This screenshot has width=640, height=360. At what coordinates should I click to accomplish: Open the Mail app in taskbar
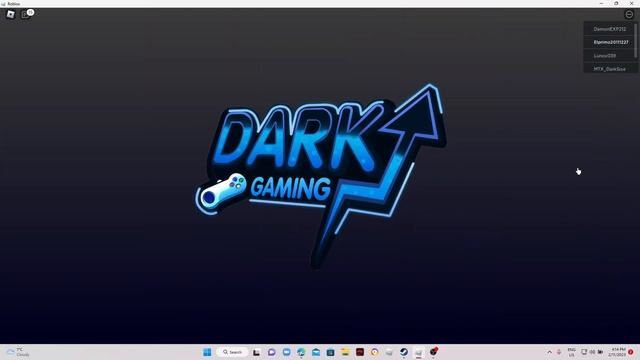[316, 352]
